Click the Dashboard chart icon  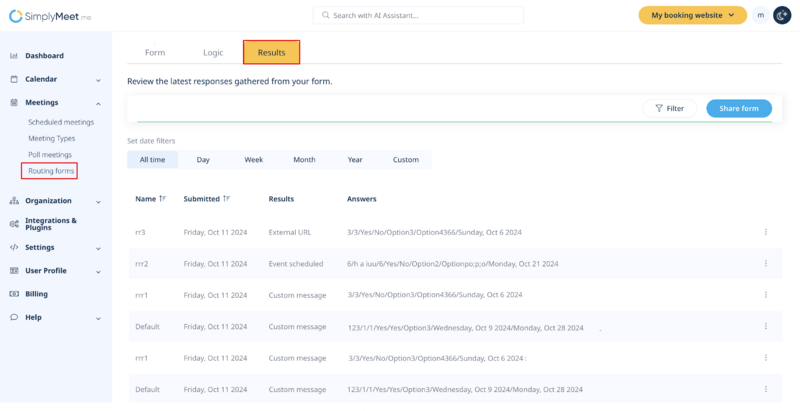[14, 56]
